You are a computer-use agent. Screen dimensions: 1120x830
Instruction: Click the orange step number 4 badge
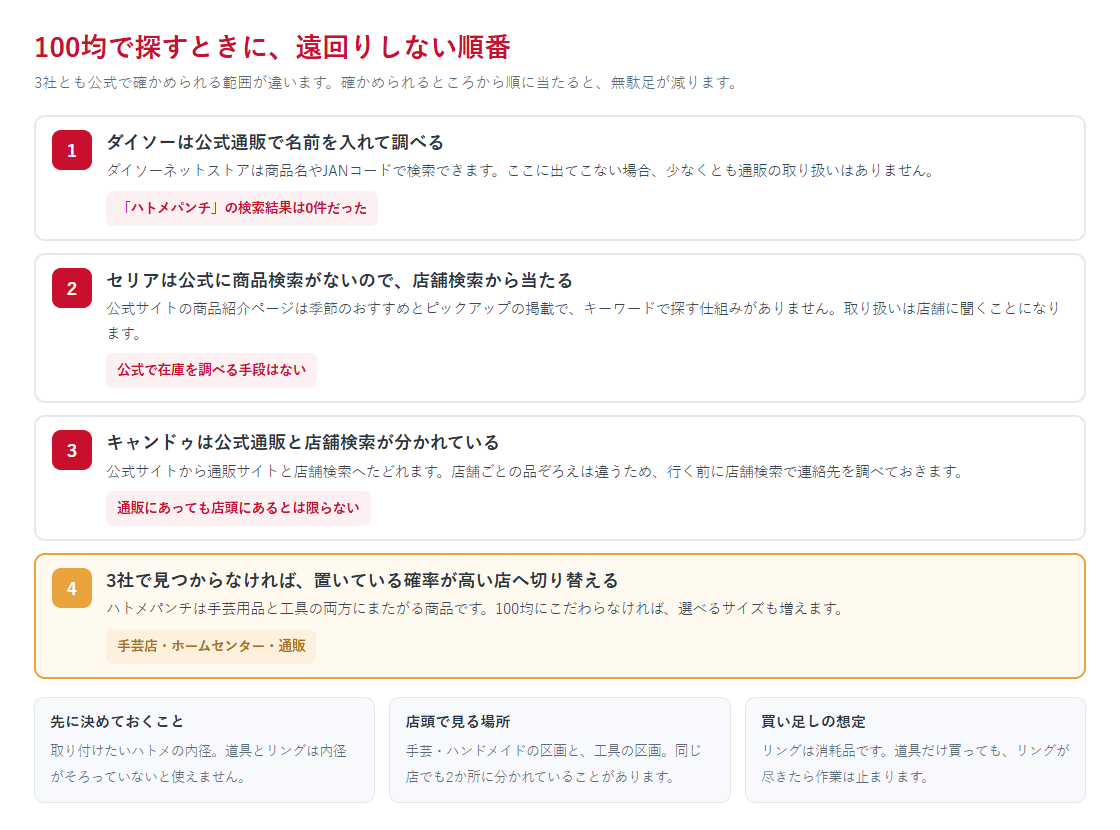point(71,588)
